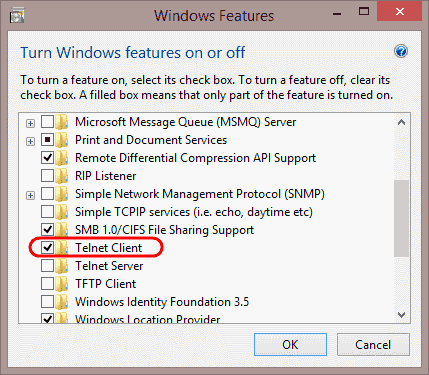This screenshot has width=429, height=375.
Task: Enable the Telnet Server checkbox
Action: click(47, 265)
